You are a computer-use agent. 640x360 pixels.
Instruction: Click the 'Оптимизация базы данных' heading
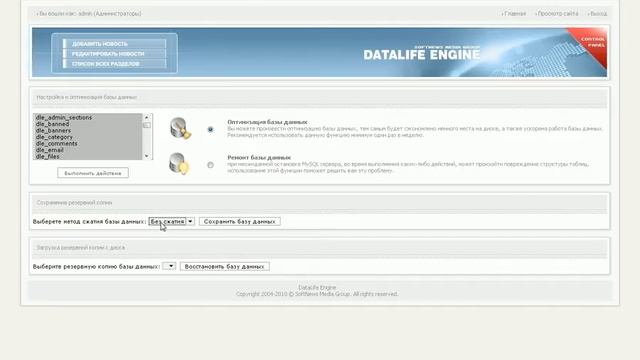click(x=267, y=122)
